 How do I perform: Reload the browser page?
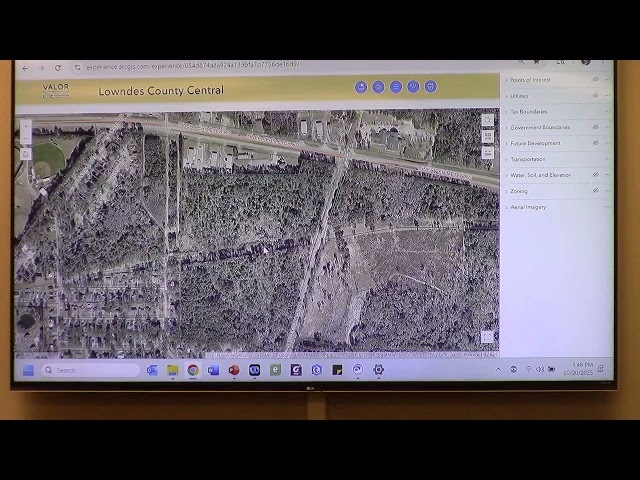[58, 68]
